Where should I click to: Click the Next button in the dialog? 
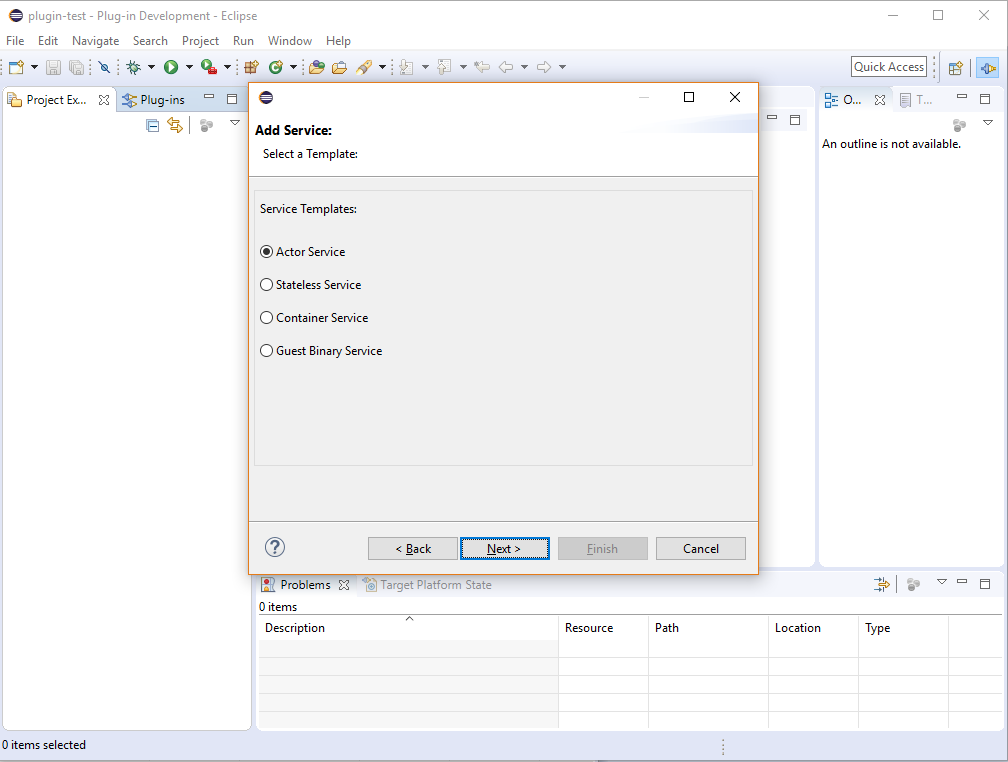click(x=504, y=548)
